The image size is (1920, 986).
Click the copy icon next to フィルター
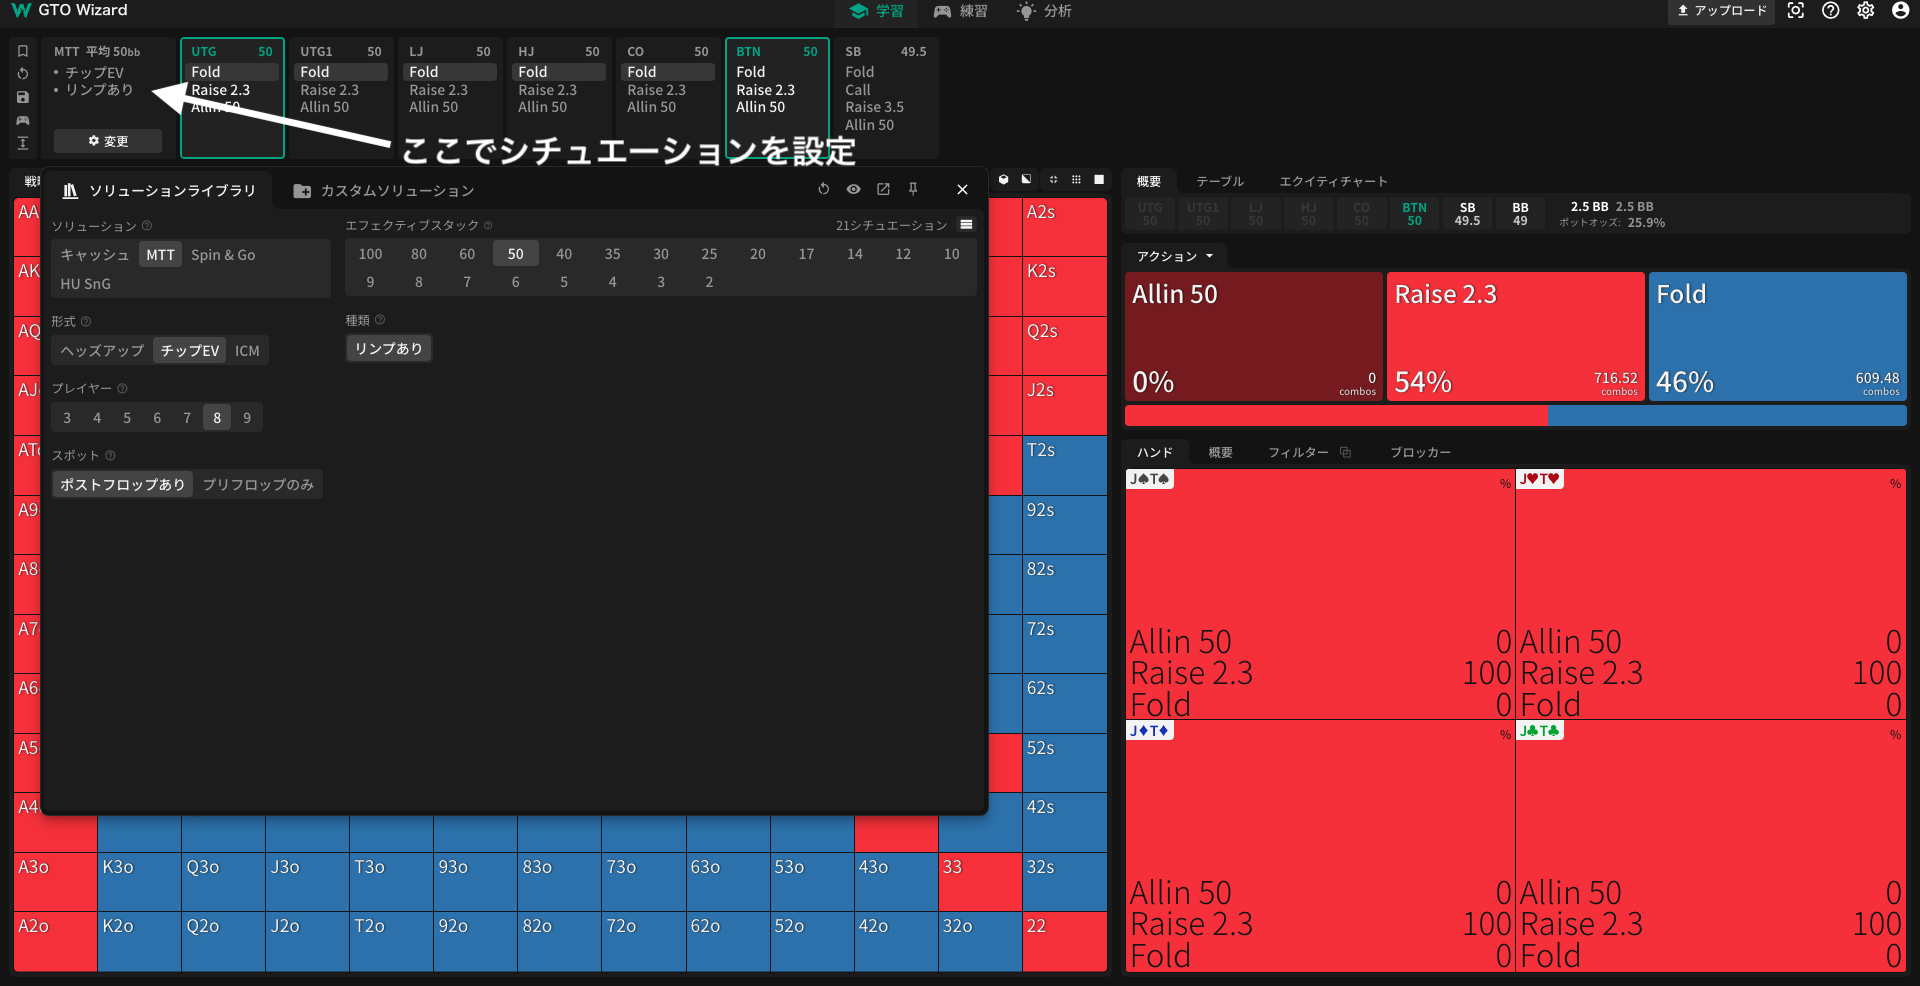(x=1346, y=453)
